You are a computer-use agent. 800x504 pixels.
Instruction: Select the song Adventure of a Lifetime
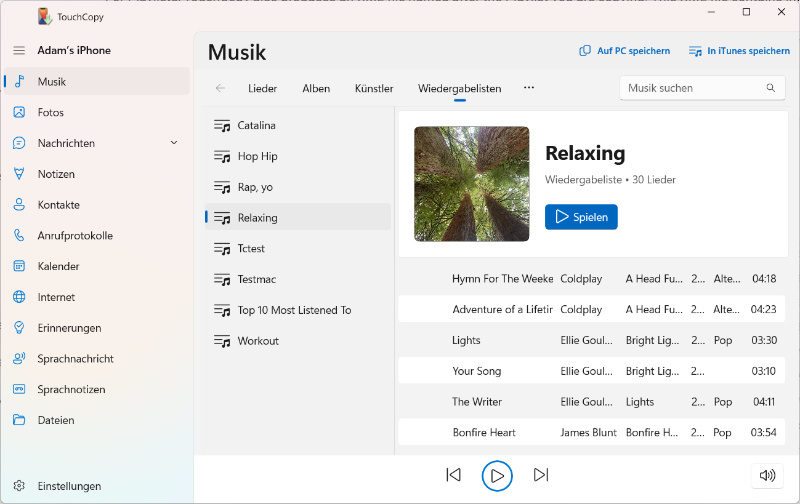click(591, 309)
